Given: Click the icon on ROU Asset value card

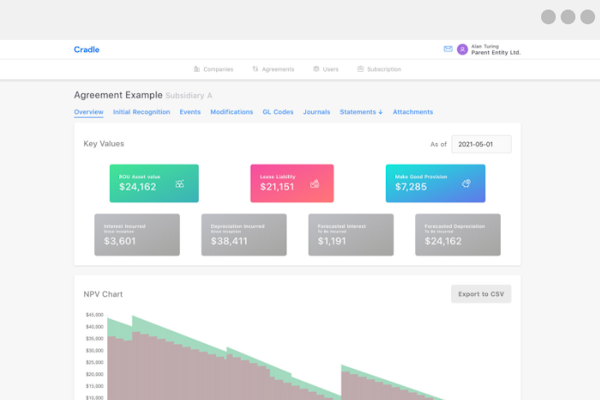Looking at the screenshot, I should pyautogui.click(x=180, y=184).
